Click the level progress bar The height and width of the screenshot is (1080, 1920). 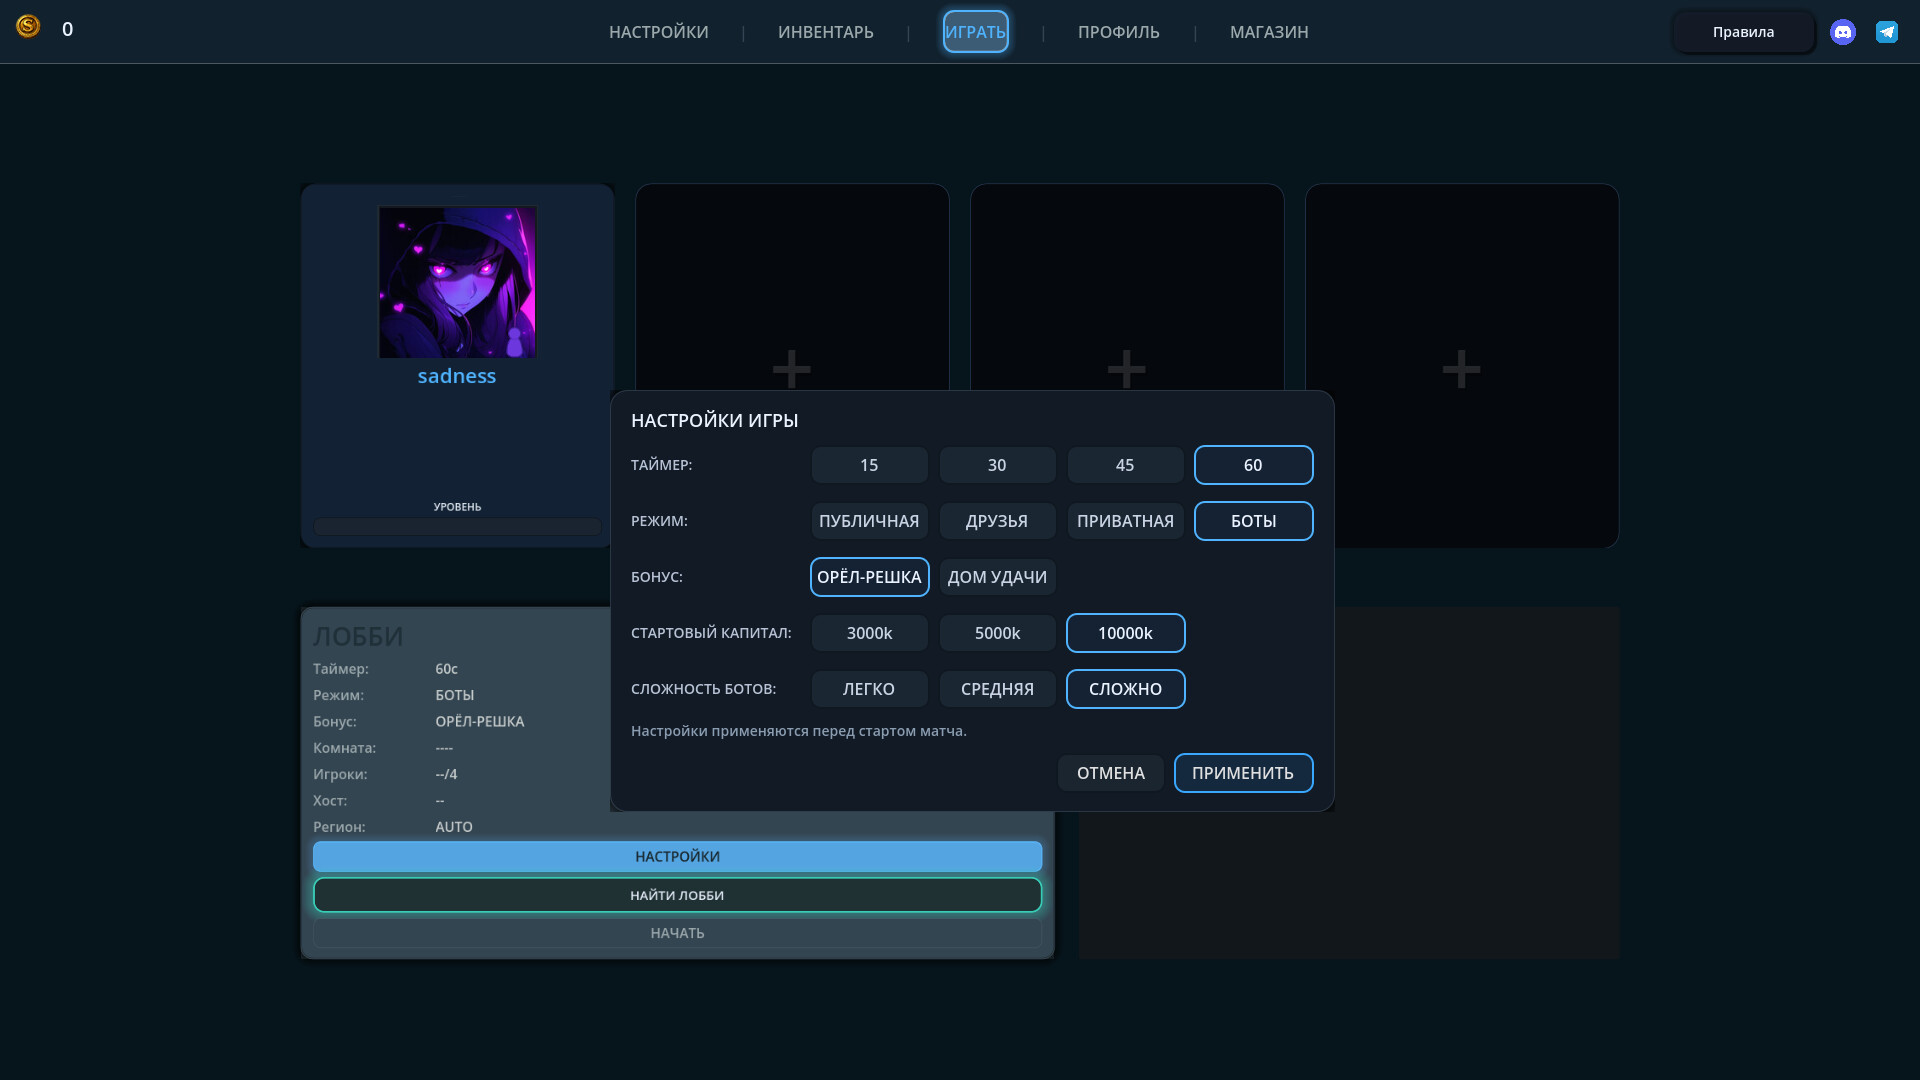[x=457, y=526]
